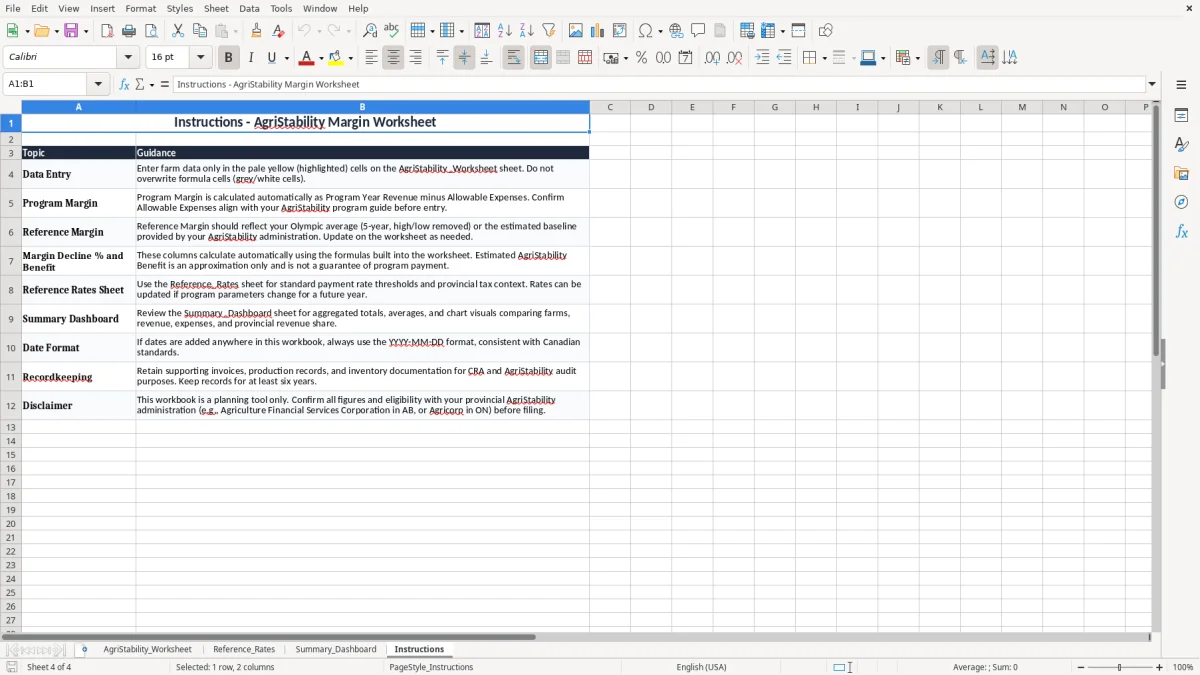Open the Borders dropdown arrow
Viewport: 1200px width, 675px height.
click(x=824, y=58)
